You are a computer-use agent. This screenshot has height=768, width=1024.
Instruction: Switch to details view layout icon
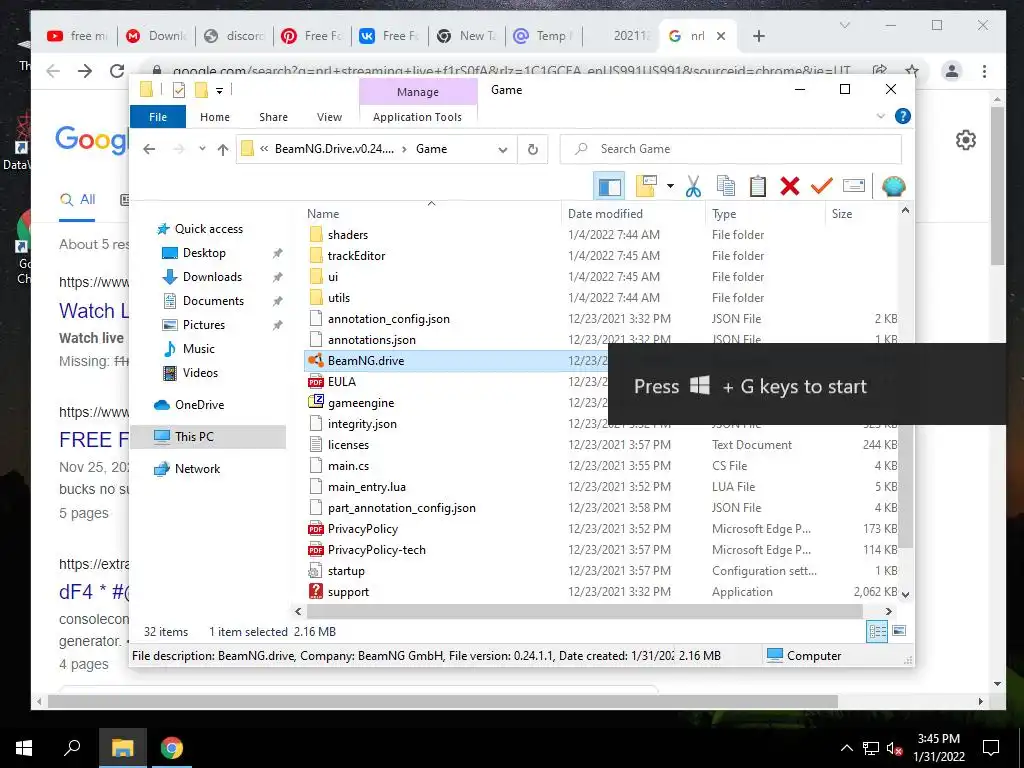[x=877, y=631]
